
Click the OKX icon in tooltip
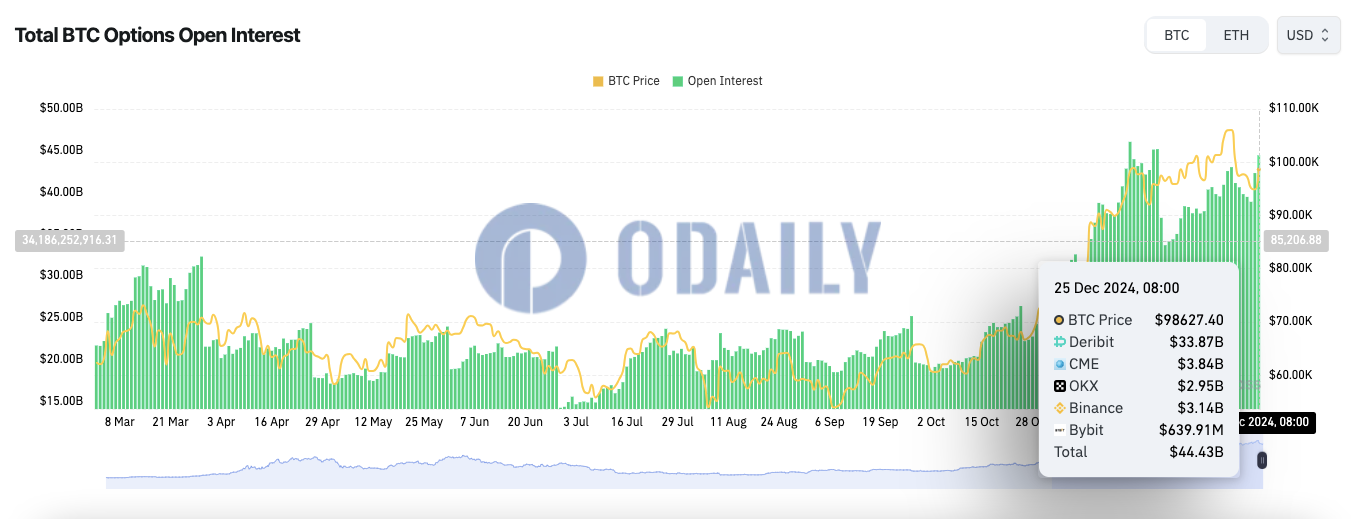1059,386
